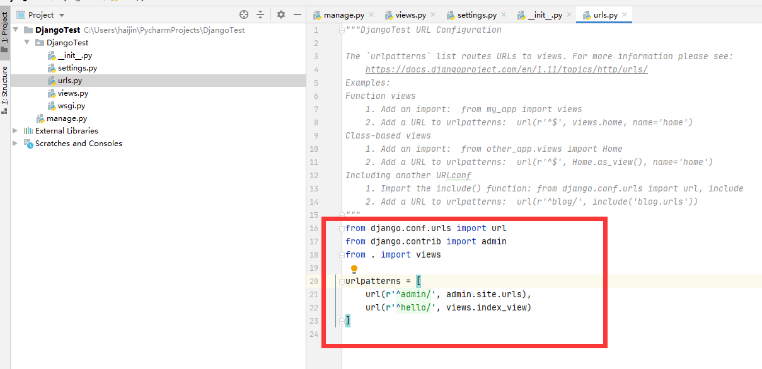This screenshot has height=369, width=762.
Task: Click 'from . import views' on line 18
Action: click(x=393, y=255)
